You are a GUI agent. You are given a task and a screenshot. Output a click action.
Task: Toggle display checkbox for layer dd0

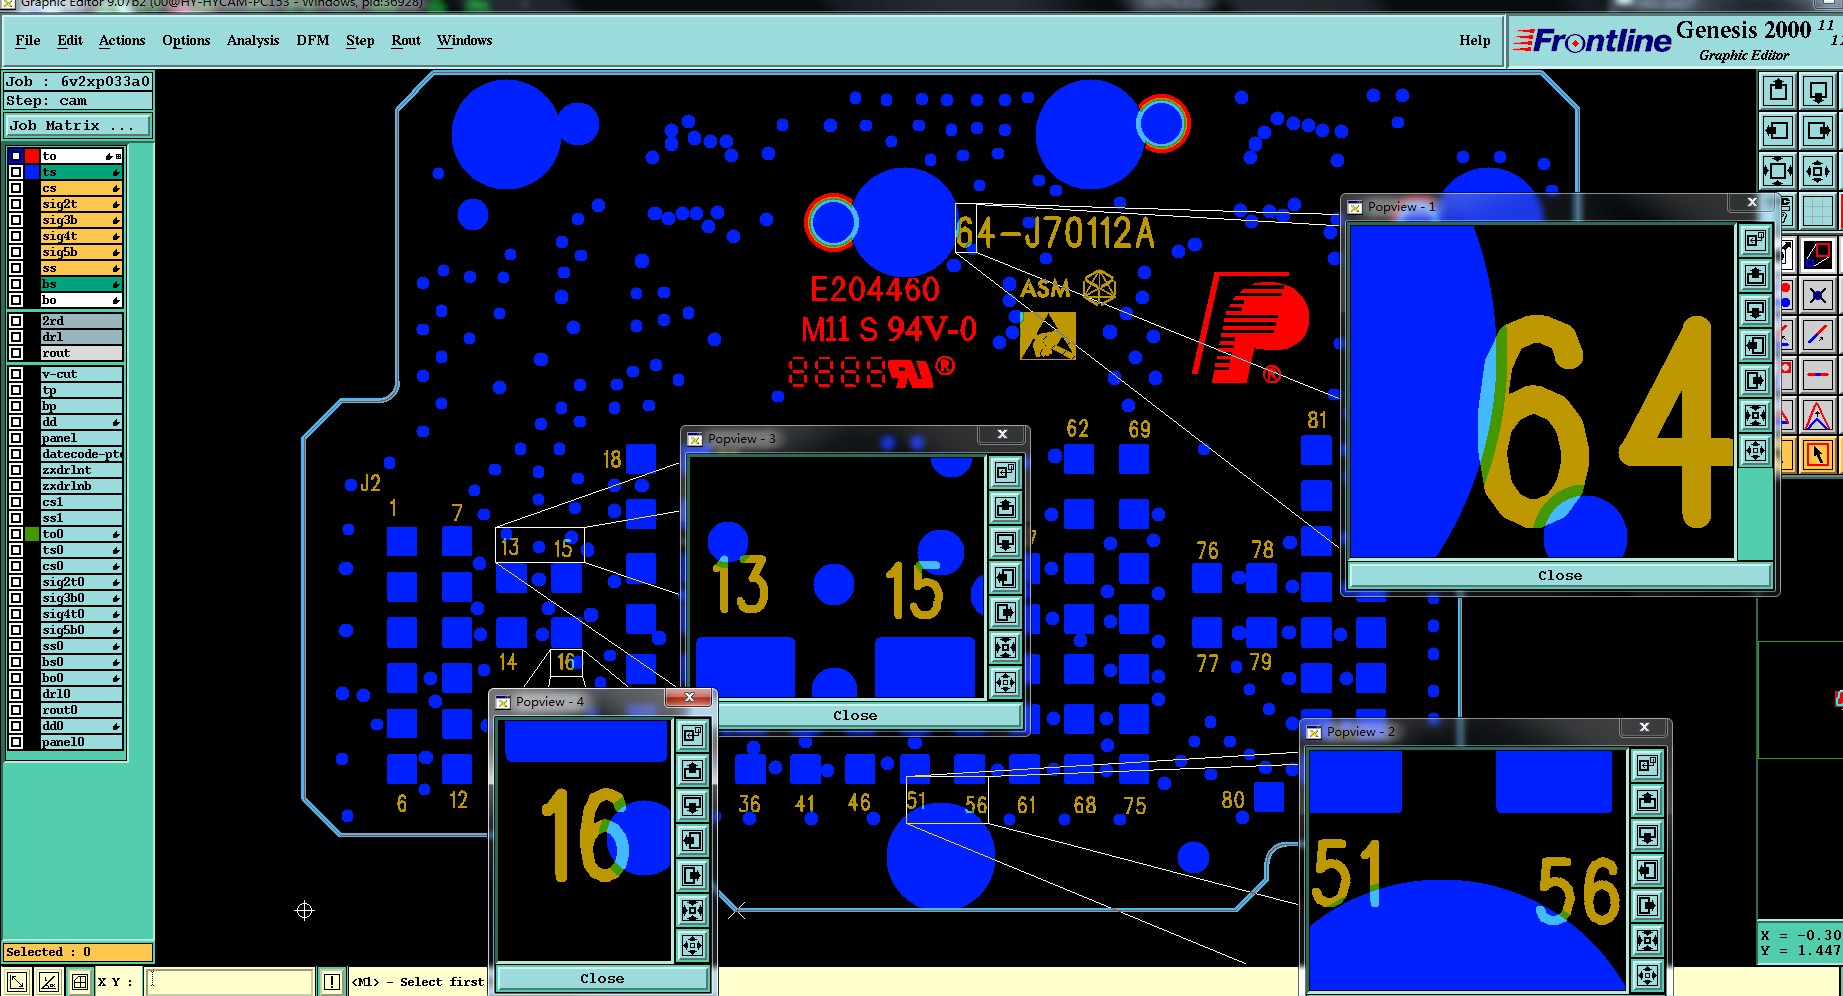point(16,726)
